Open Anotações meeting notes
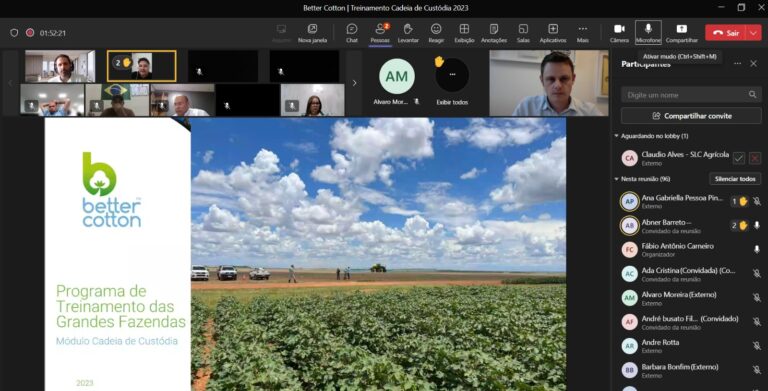Viewport: 768px width, 391px height. pos(494,33)
